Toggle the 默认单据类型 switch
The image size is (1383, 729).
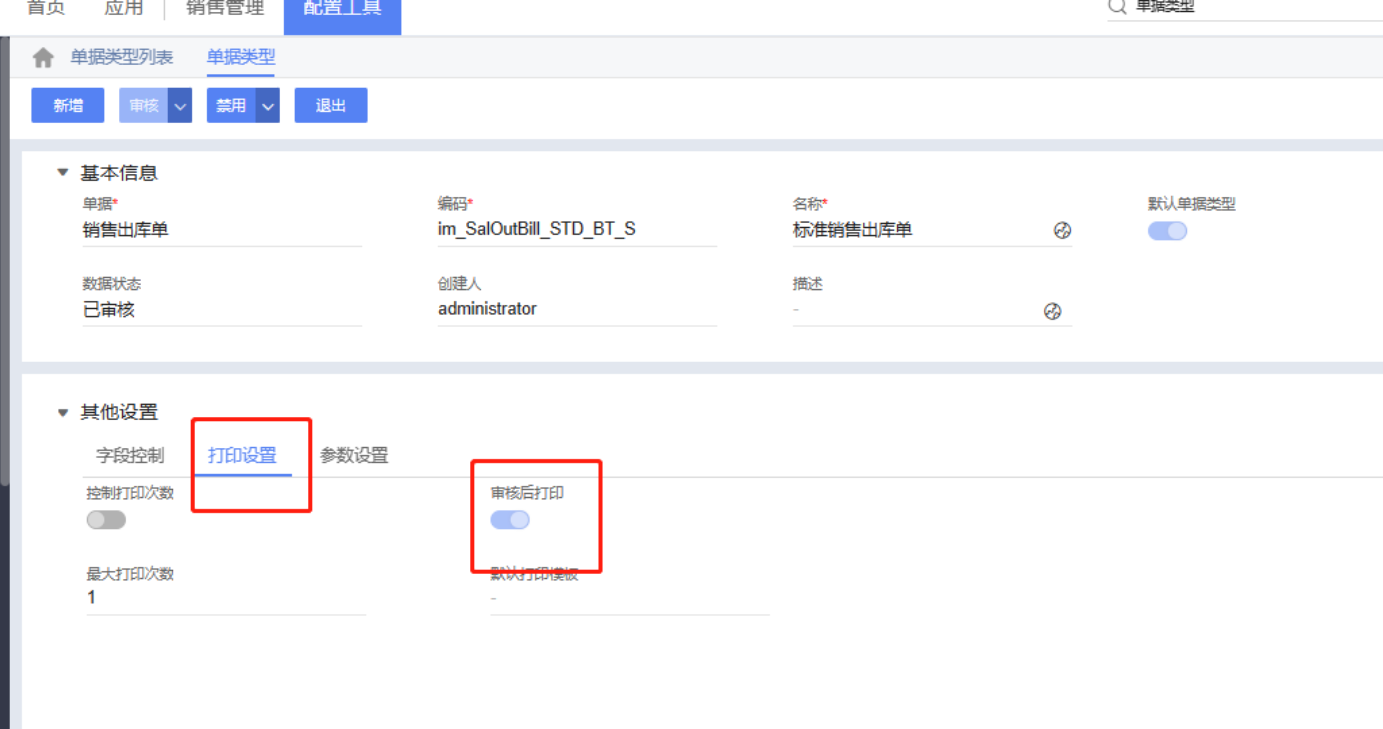1167,231
